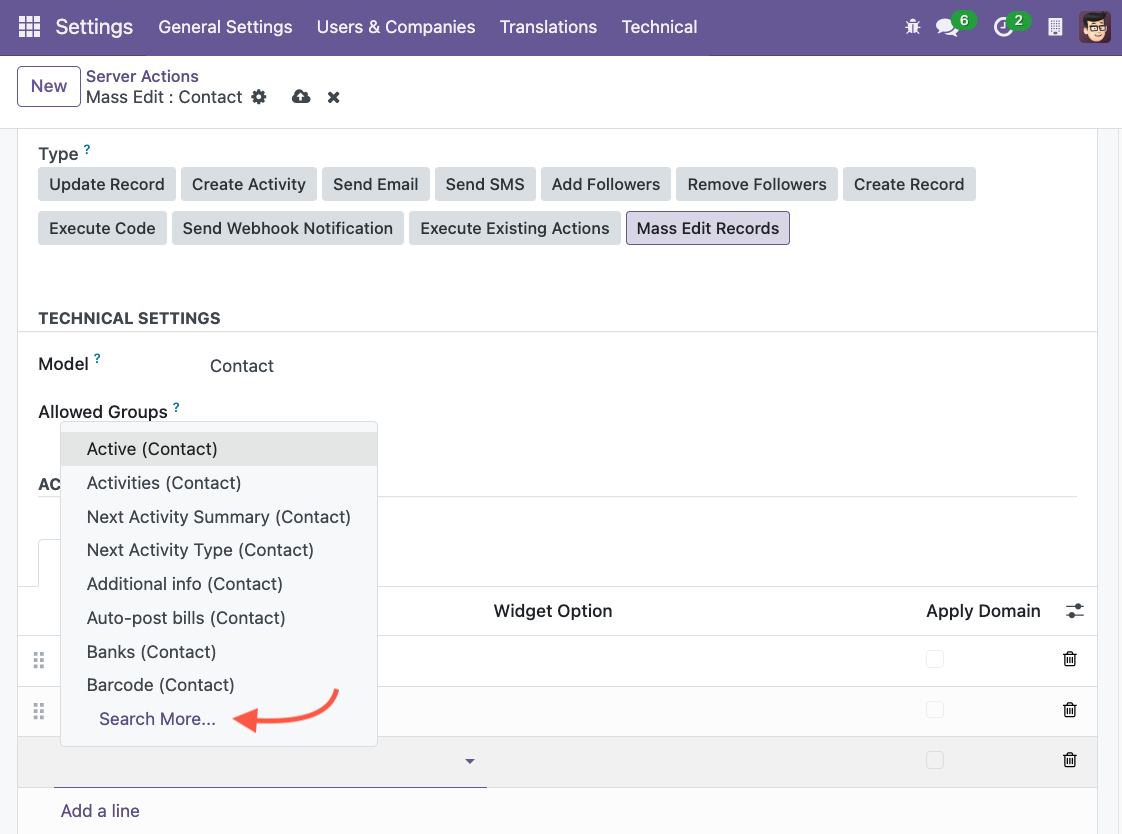This screenshot has height=834, width=1122.
Task: Click the help question mark beside Type
Action: (x=87, y=149)
